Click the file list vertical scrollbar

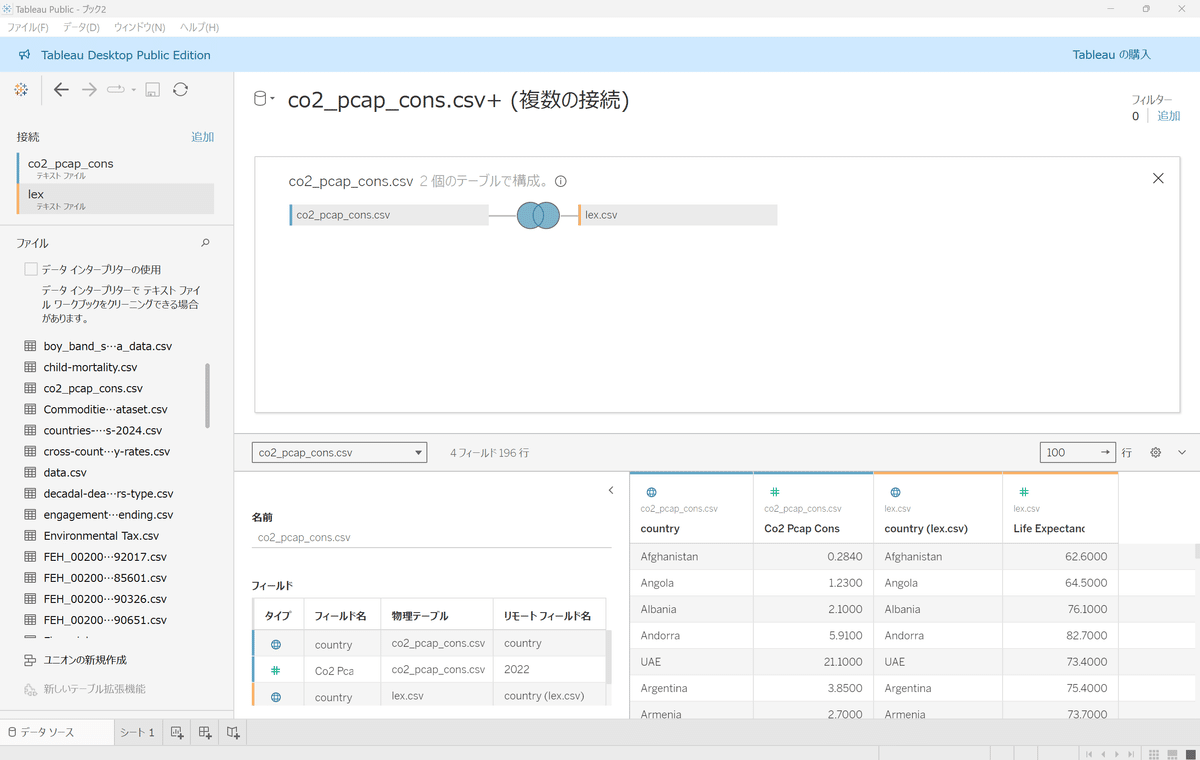[x=208, y=395]
